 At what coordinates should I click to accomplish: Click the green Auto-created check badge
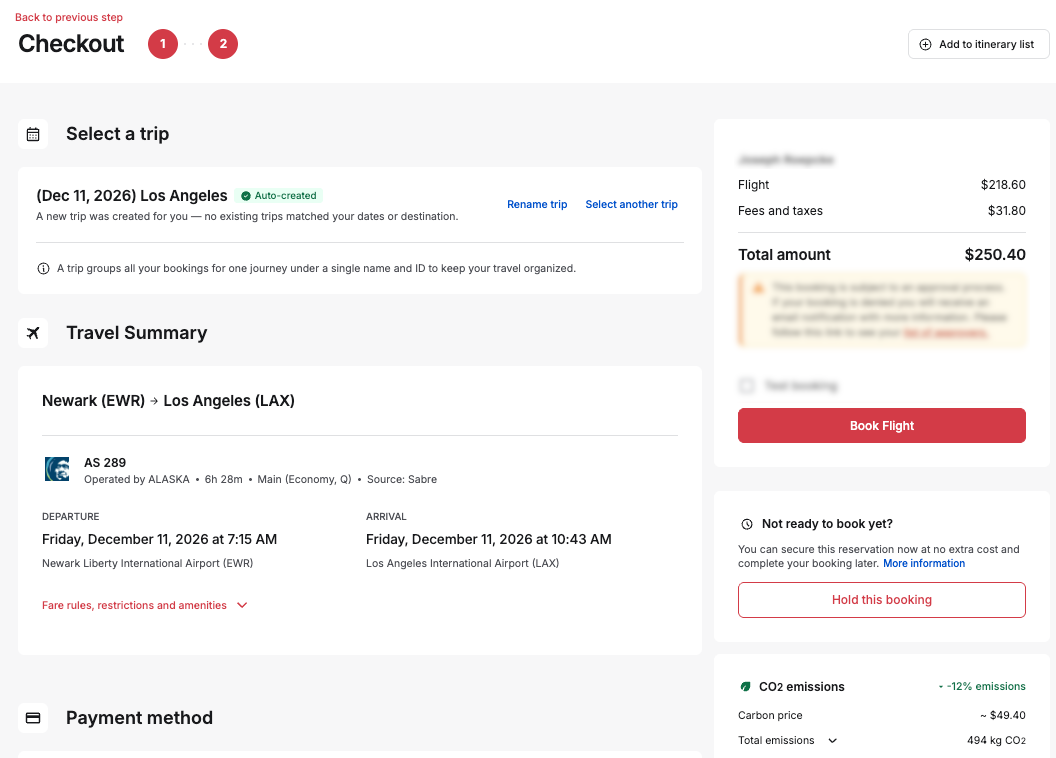[279, 196]
